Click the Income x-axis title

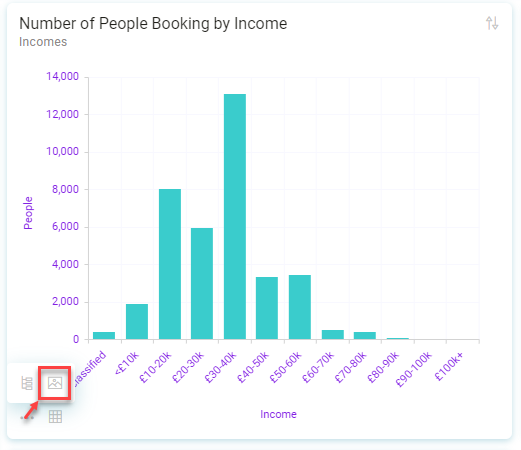point(278,414)
